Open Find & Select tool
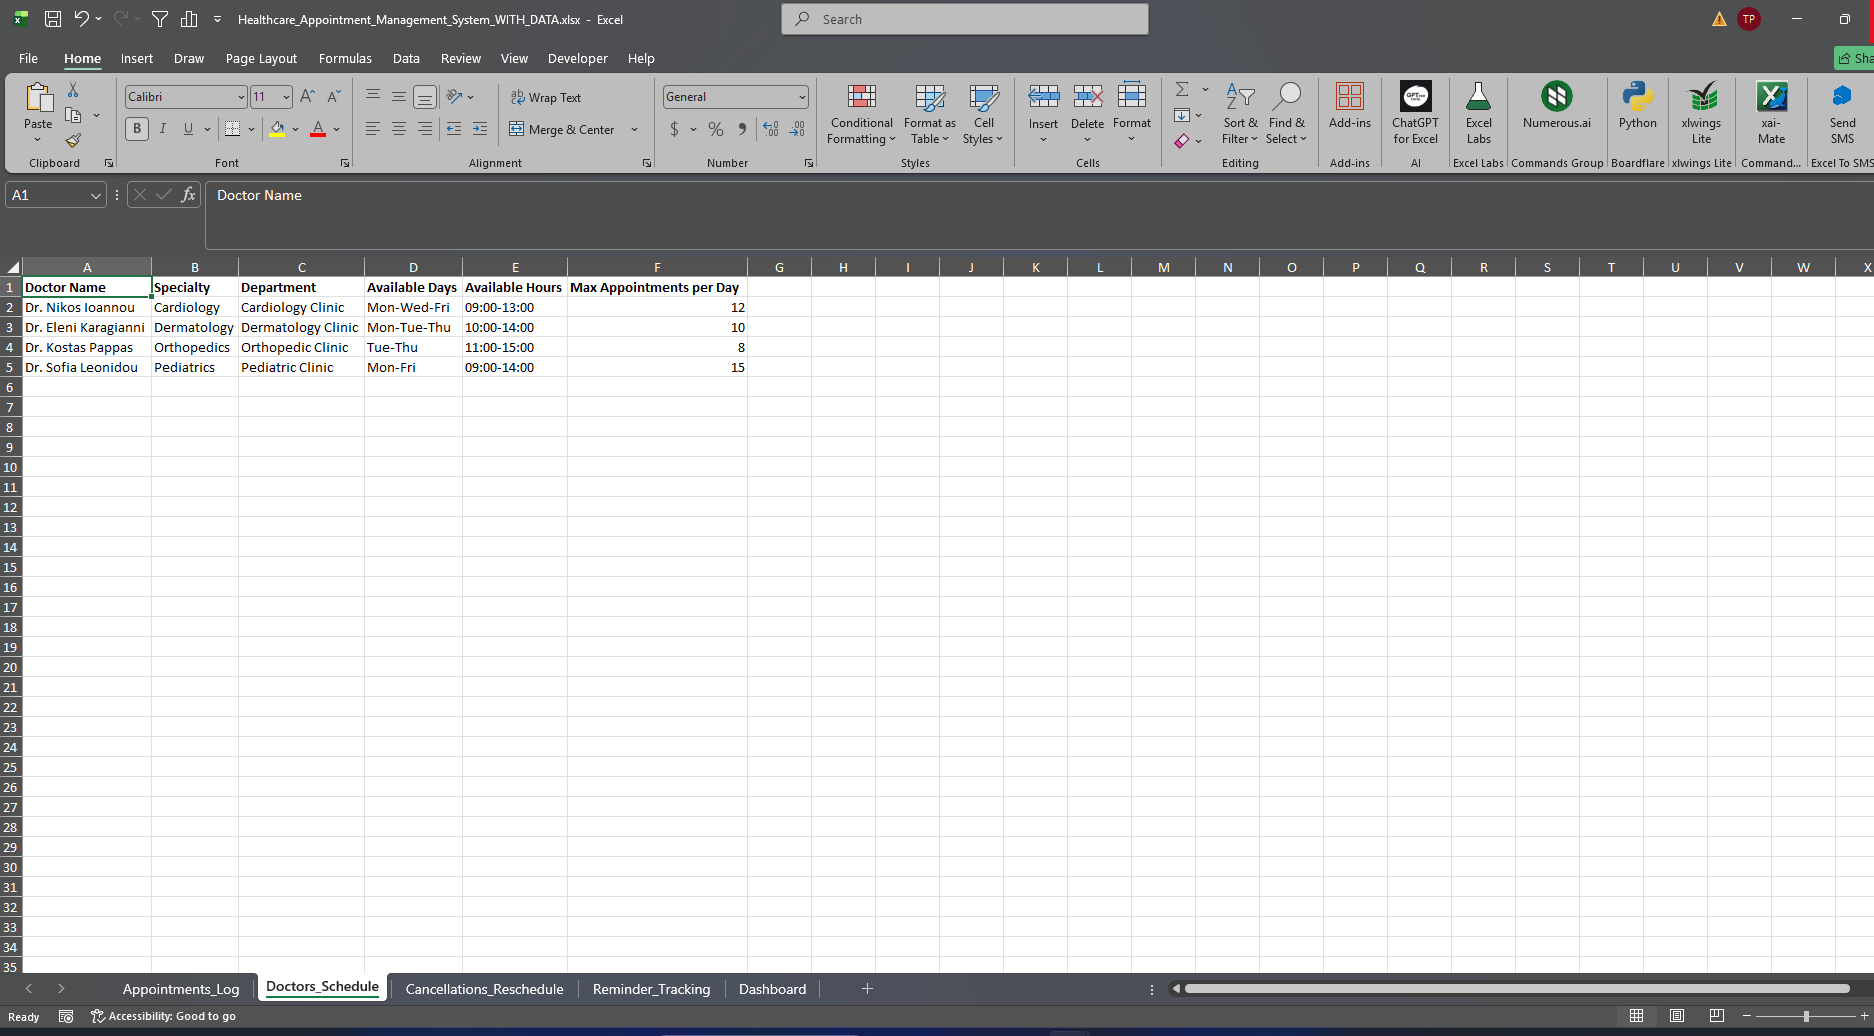 [1286, 114]
